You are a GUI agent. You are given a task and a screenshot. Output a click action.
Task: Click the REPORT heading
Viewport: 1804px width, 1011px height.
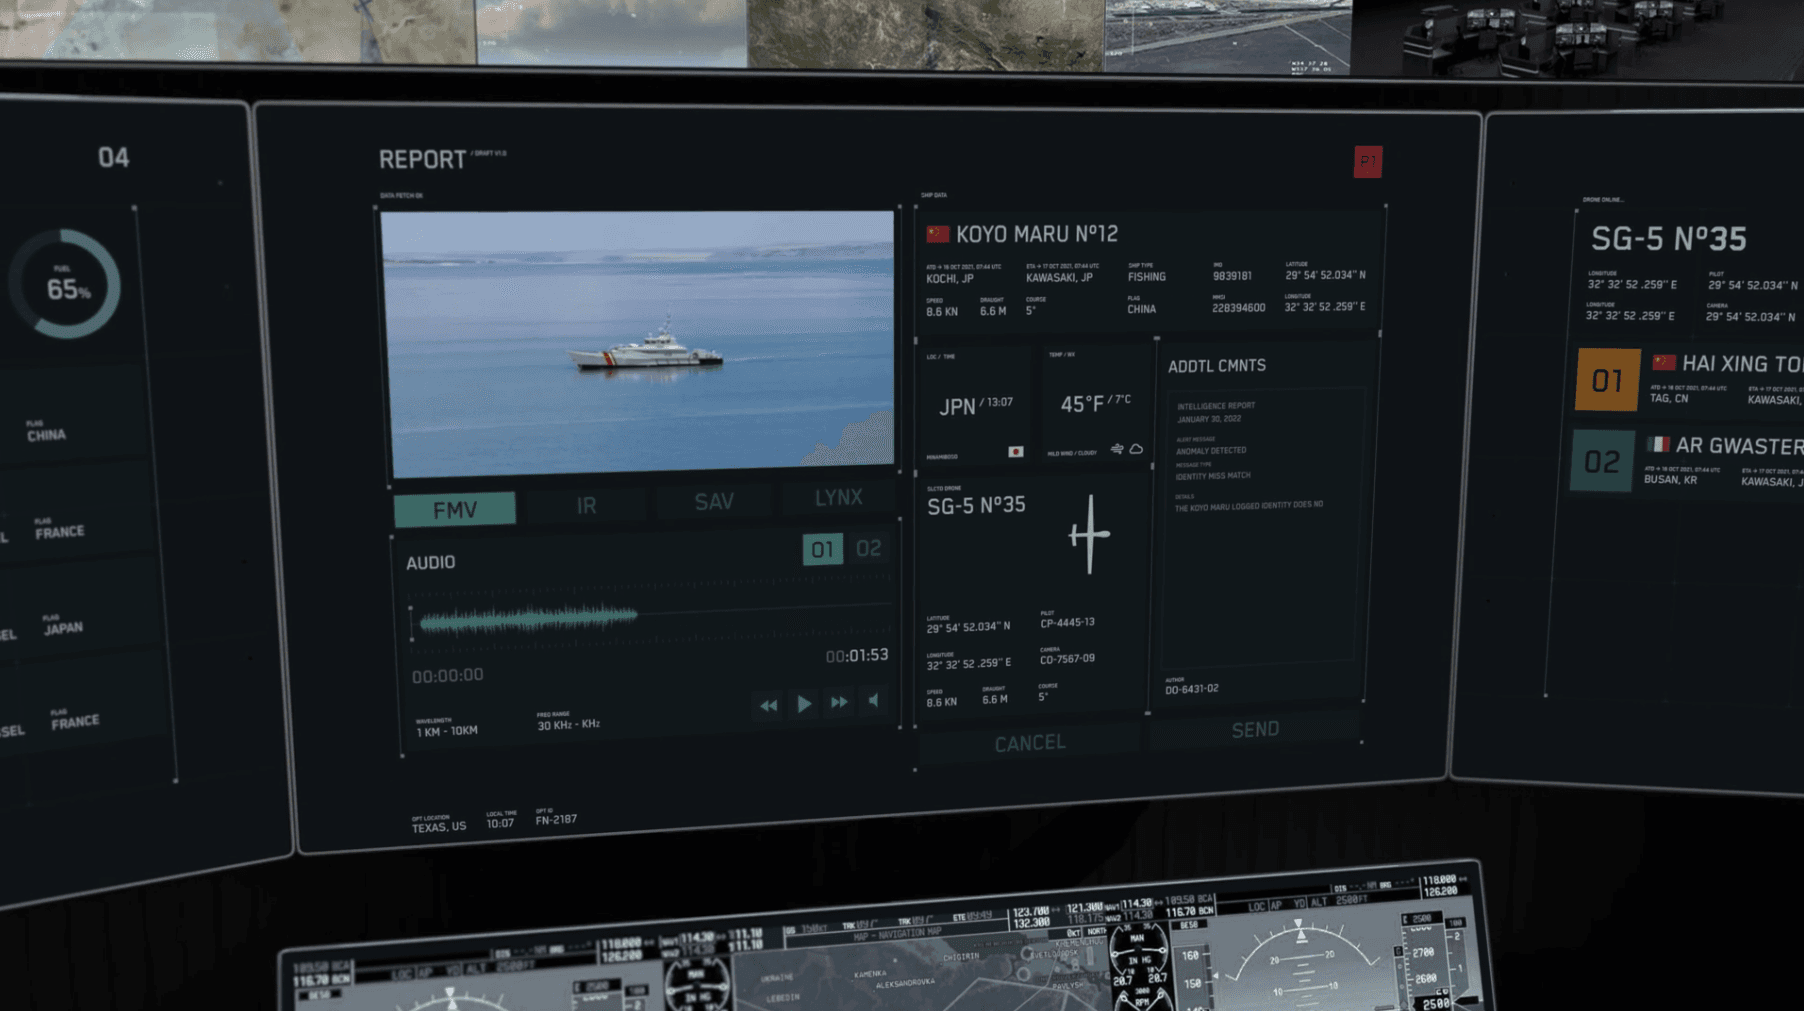(x=422, y=159)
